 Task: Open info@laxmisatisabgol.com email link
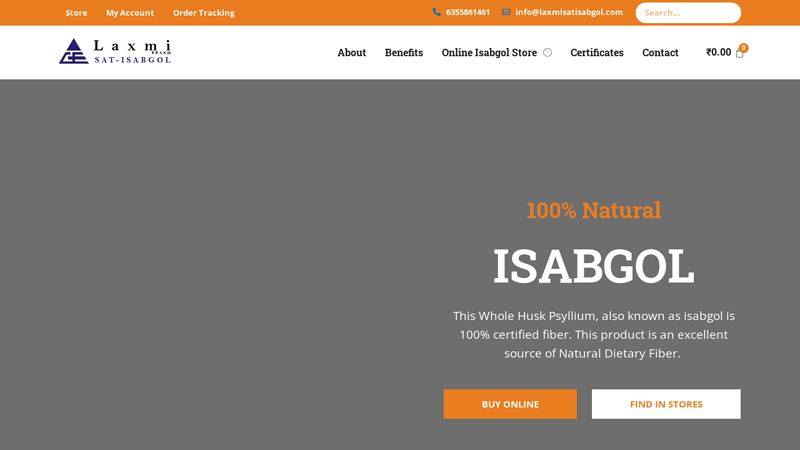[x=569, y=12]
